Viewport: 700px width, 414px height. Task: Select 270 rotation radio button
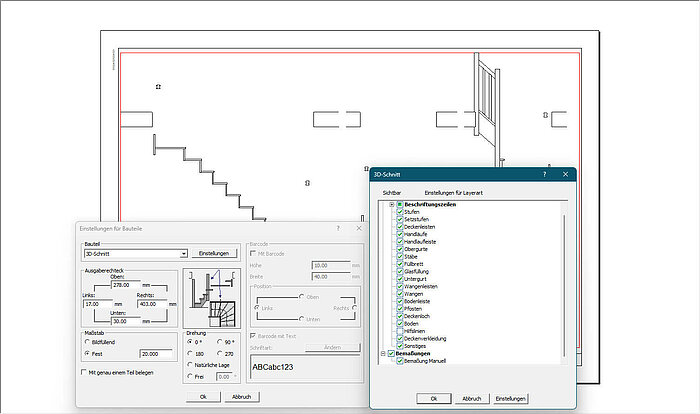pyautogui.click(x=220, y=353)
